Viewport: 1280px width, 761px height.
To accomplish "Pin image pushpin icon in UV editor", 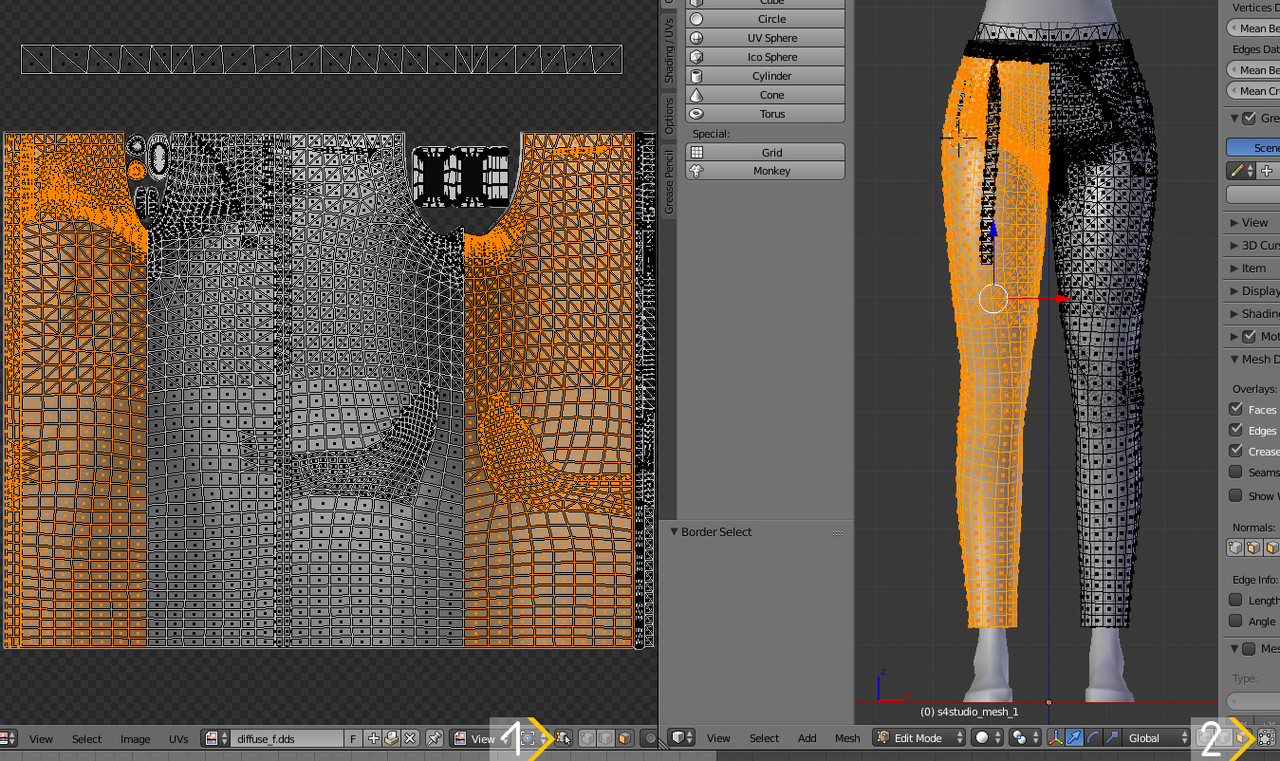I will pos(434,739).
